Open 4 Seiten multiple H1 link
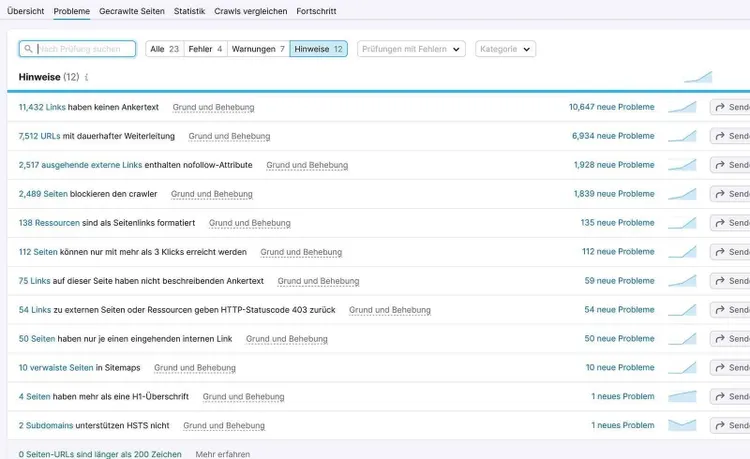The image size is (750, 459). pyautogui.click(x=34, y=396)
